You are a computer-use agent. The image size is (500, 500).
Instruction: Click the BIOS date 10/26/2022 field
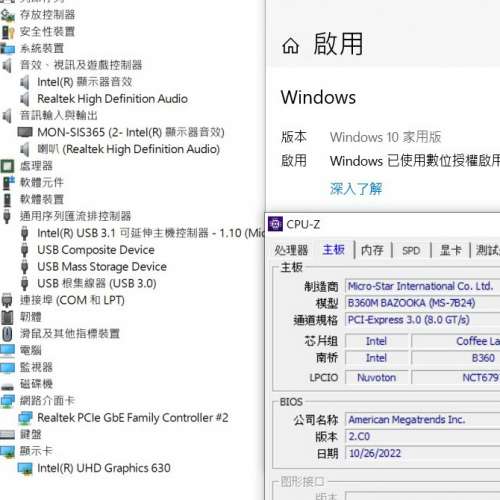point(422,453)
